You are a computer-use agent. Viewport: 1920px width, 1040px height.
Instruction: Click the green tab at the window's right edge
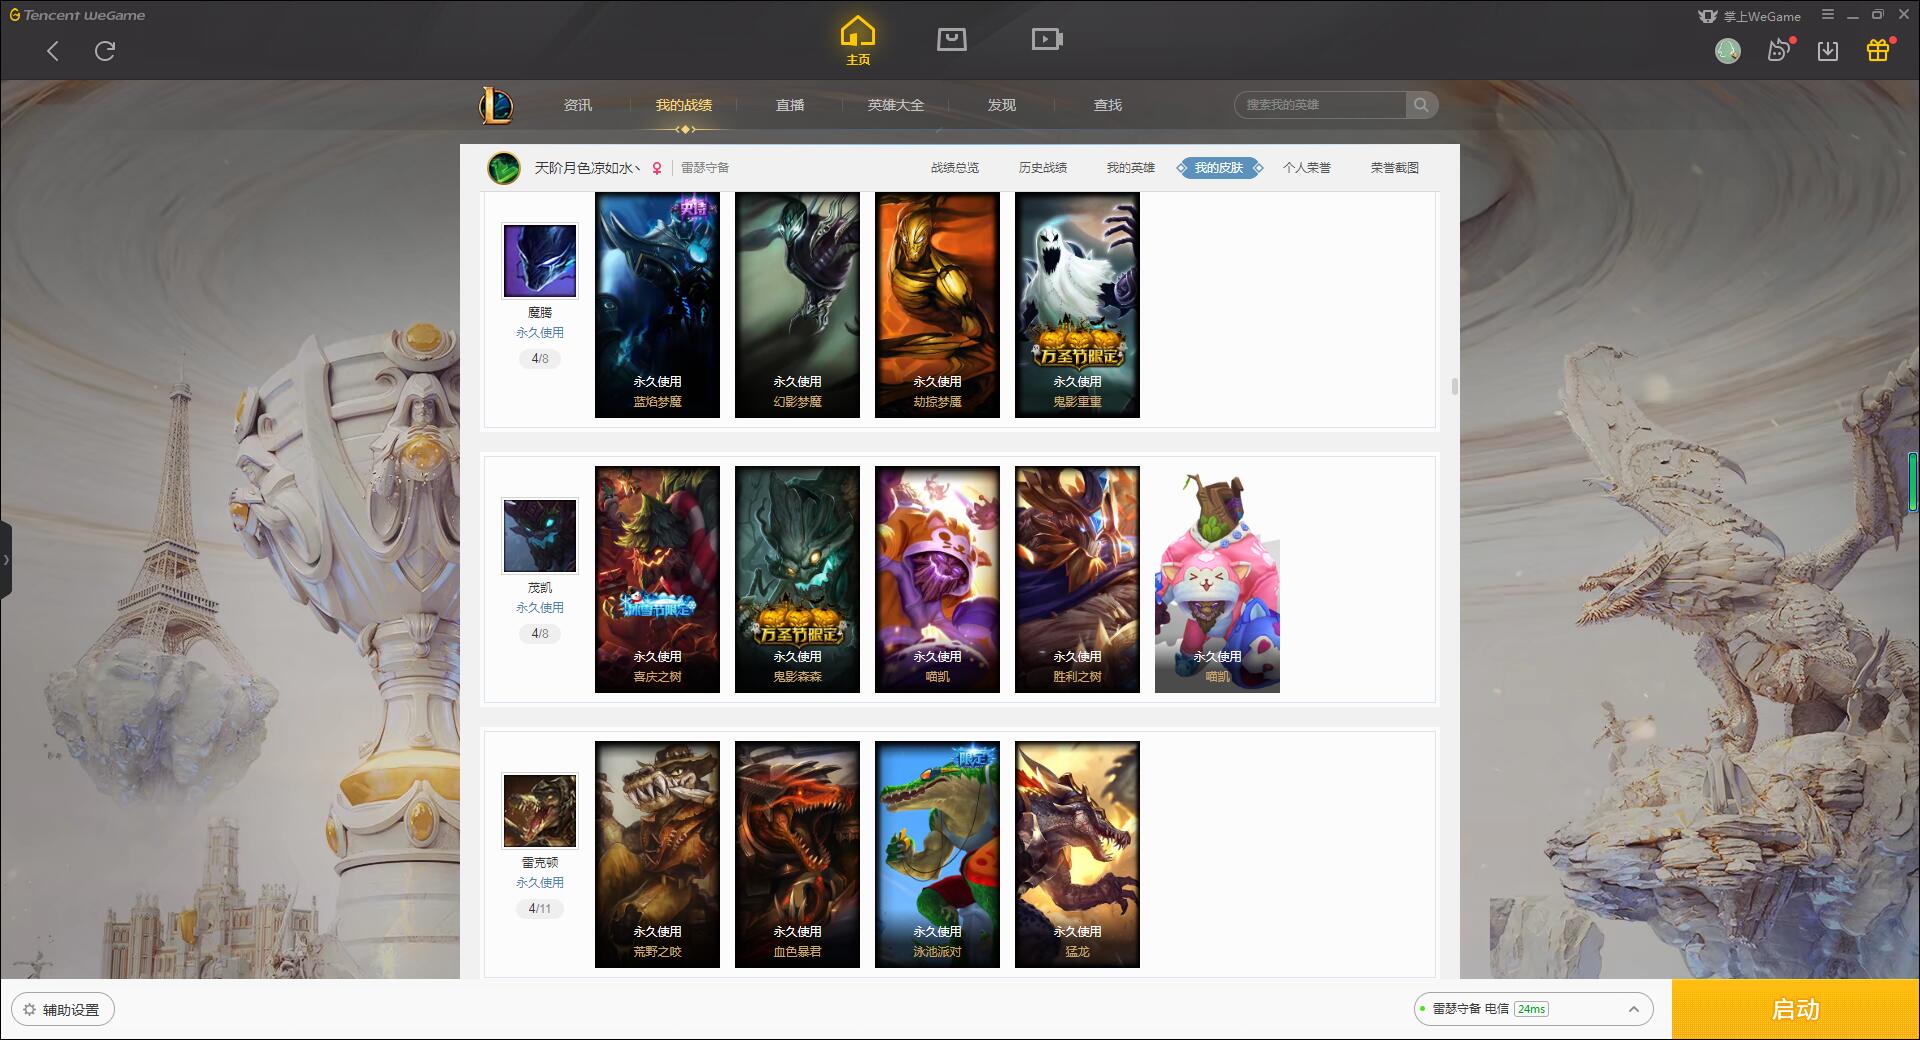[x=1914, y=482]
